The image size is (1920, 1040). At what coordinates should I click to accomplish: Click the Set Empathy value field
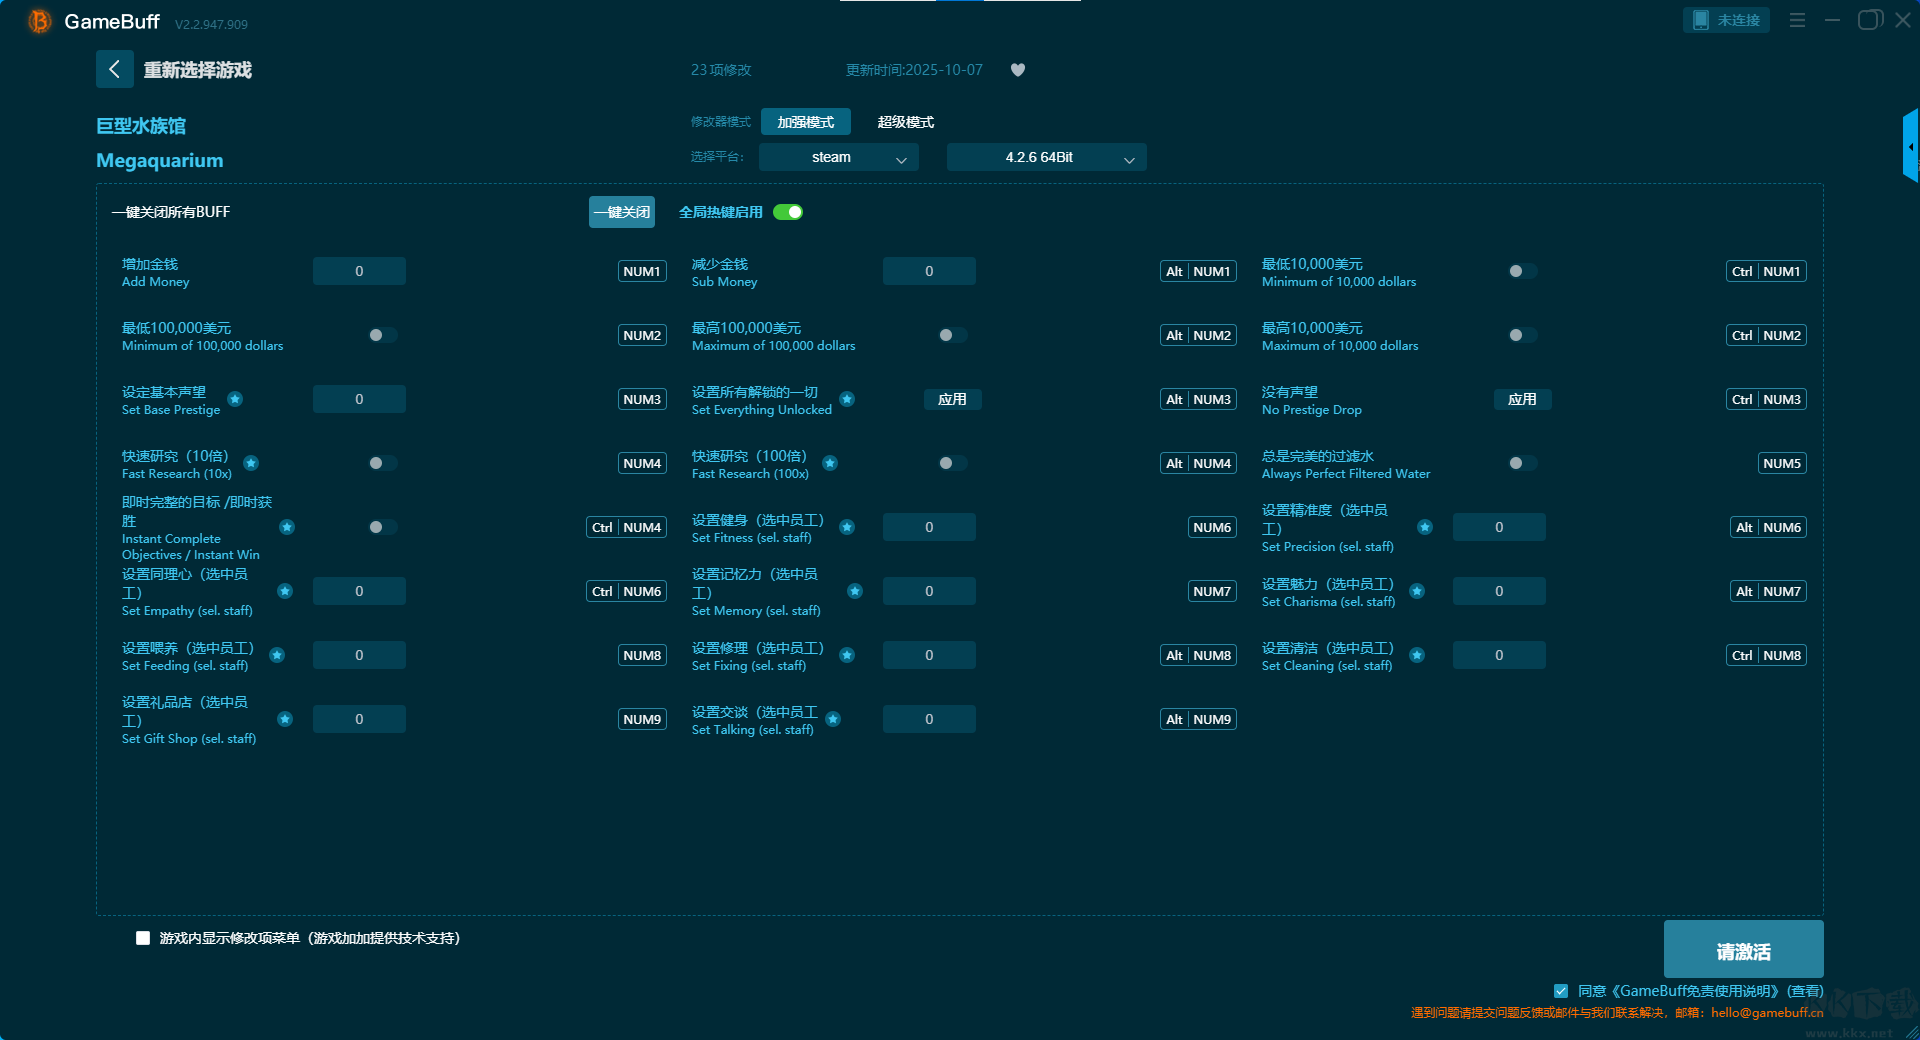click(359, 591)
